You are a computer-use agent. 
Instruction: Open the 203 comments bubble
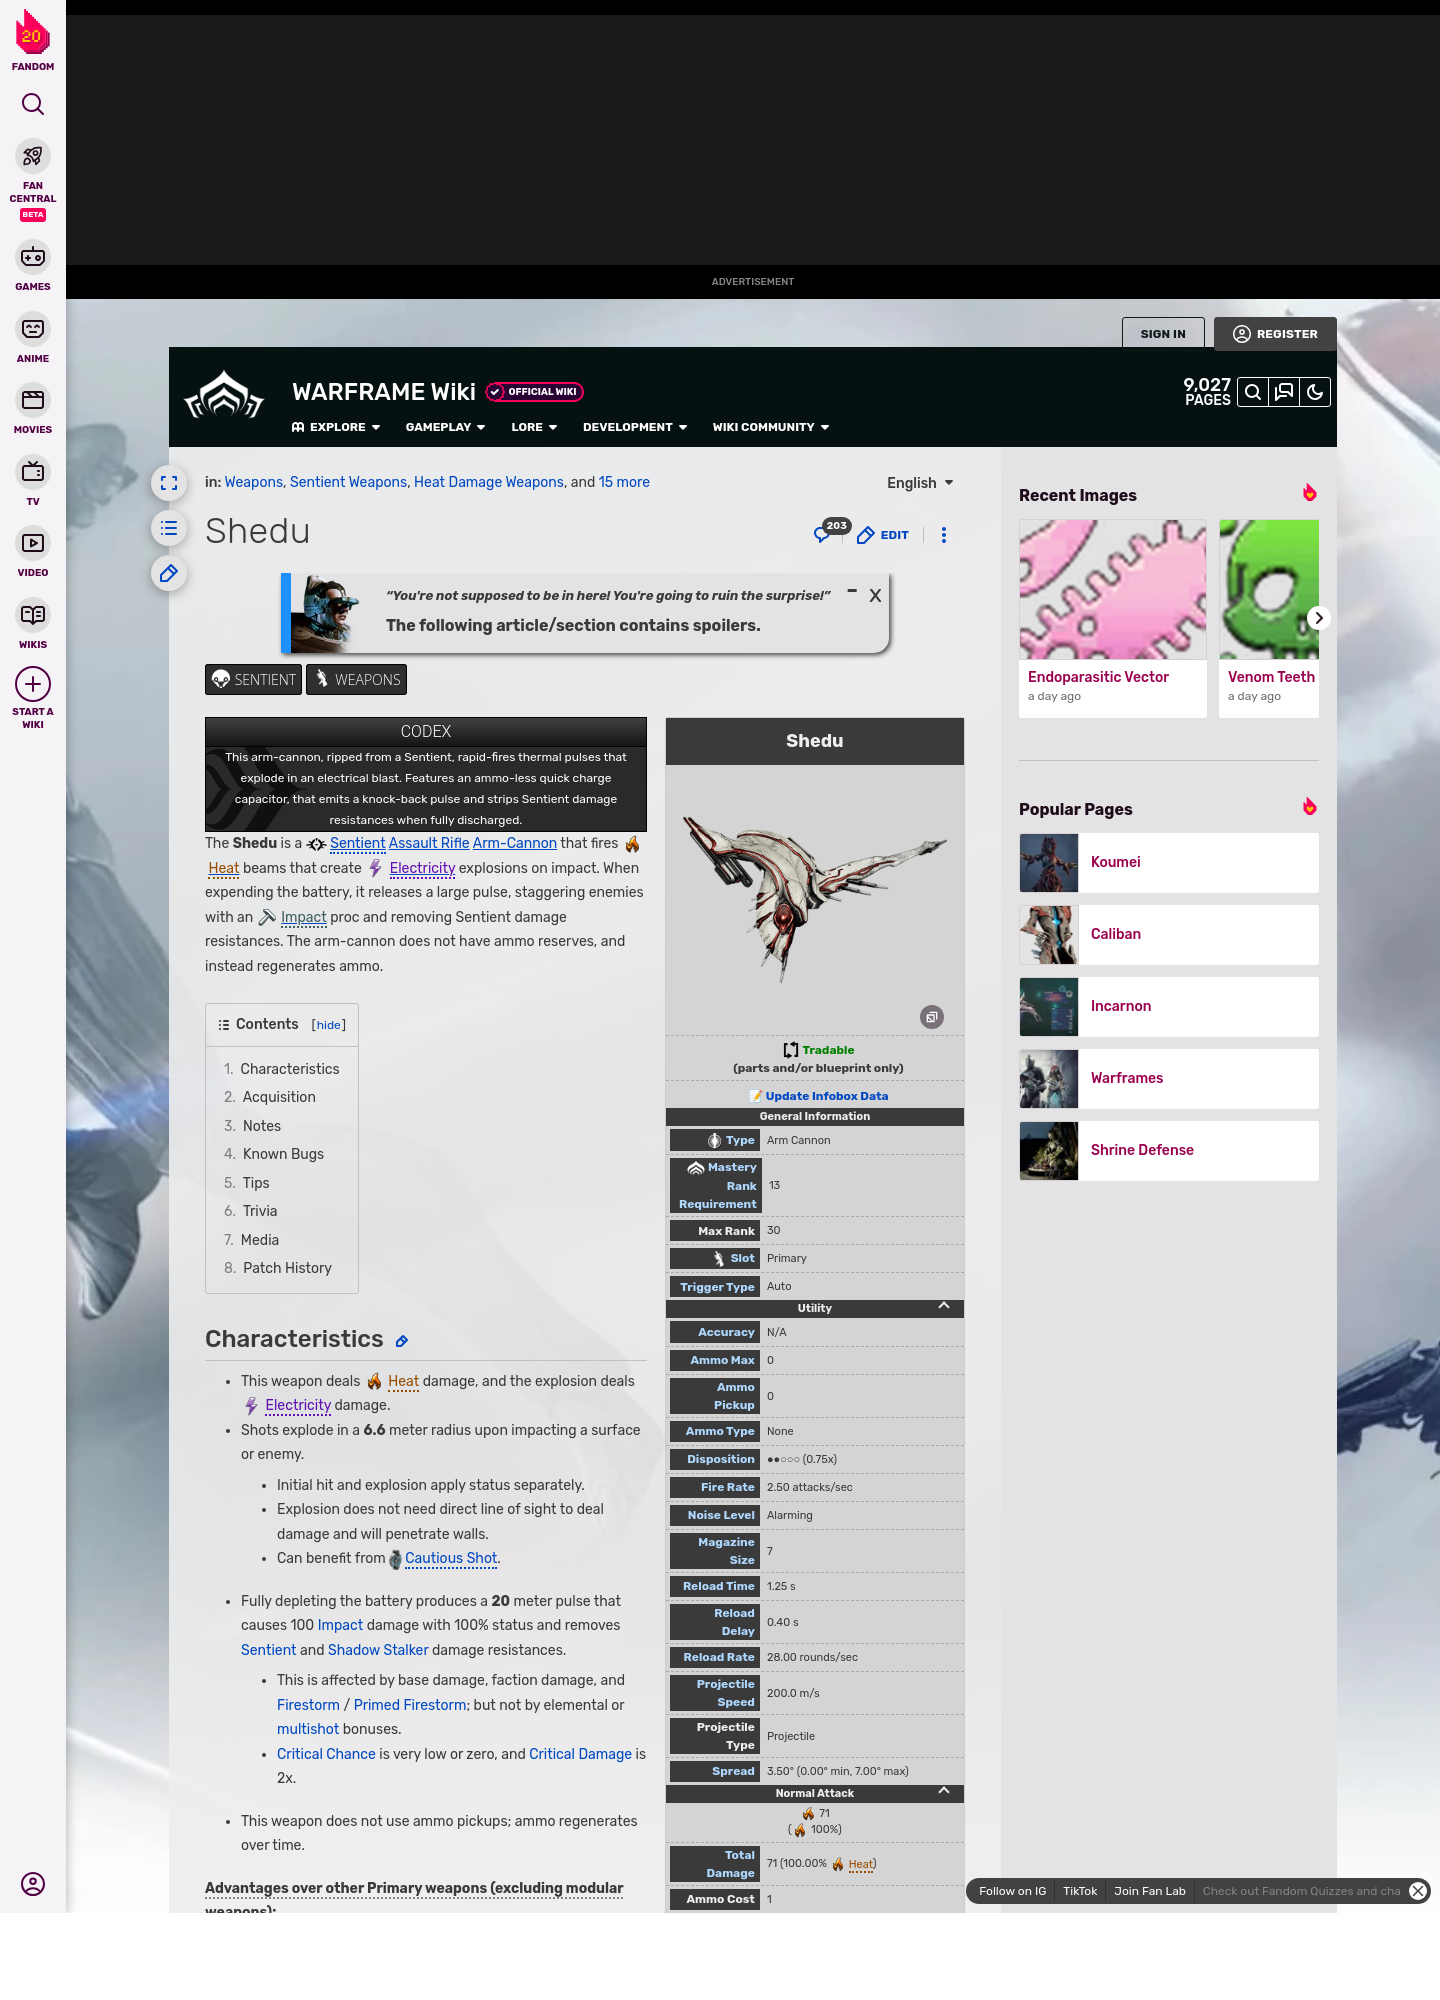(x=830, y=531)
